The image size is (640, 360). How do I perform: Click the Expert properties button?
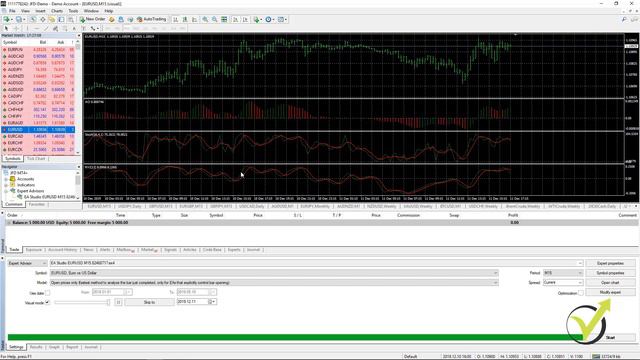pos(610,263)
